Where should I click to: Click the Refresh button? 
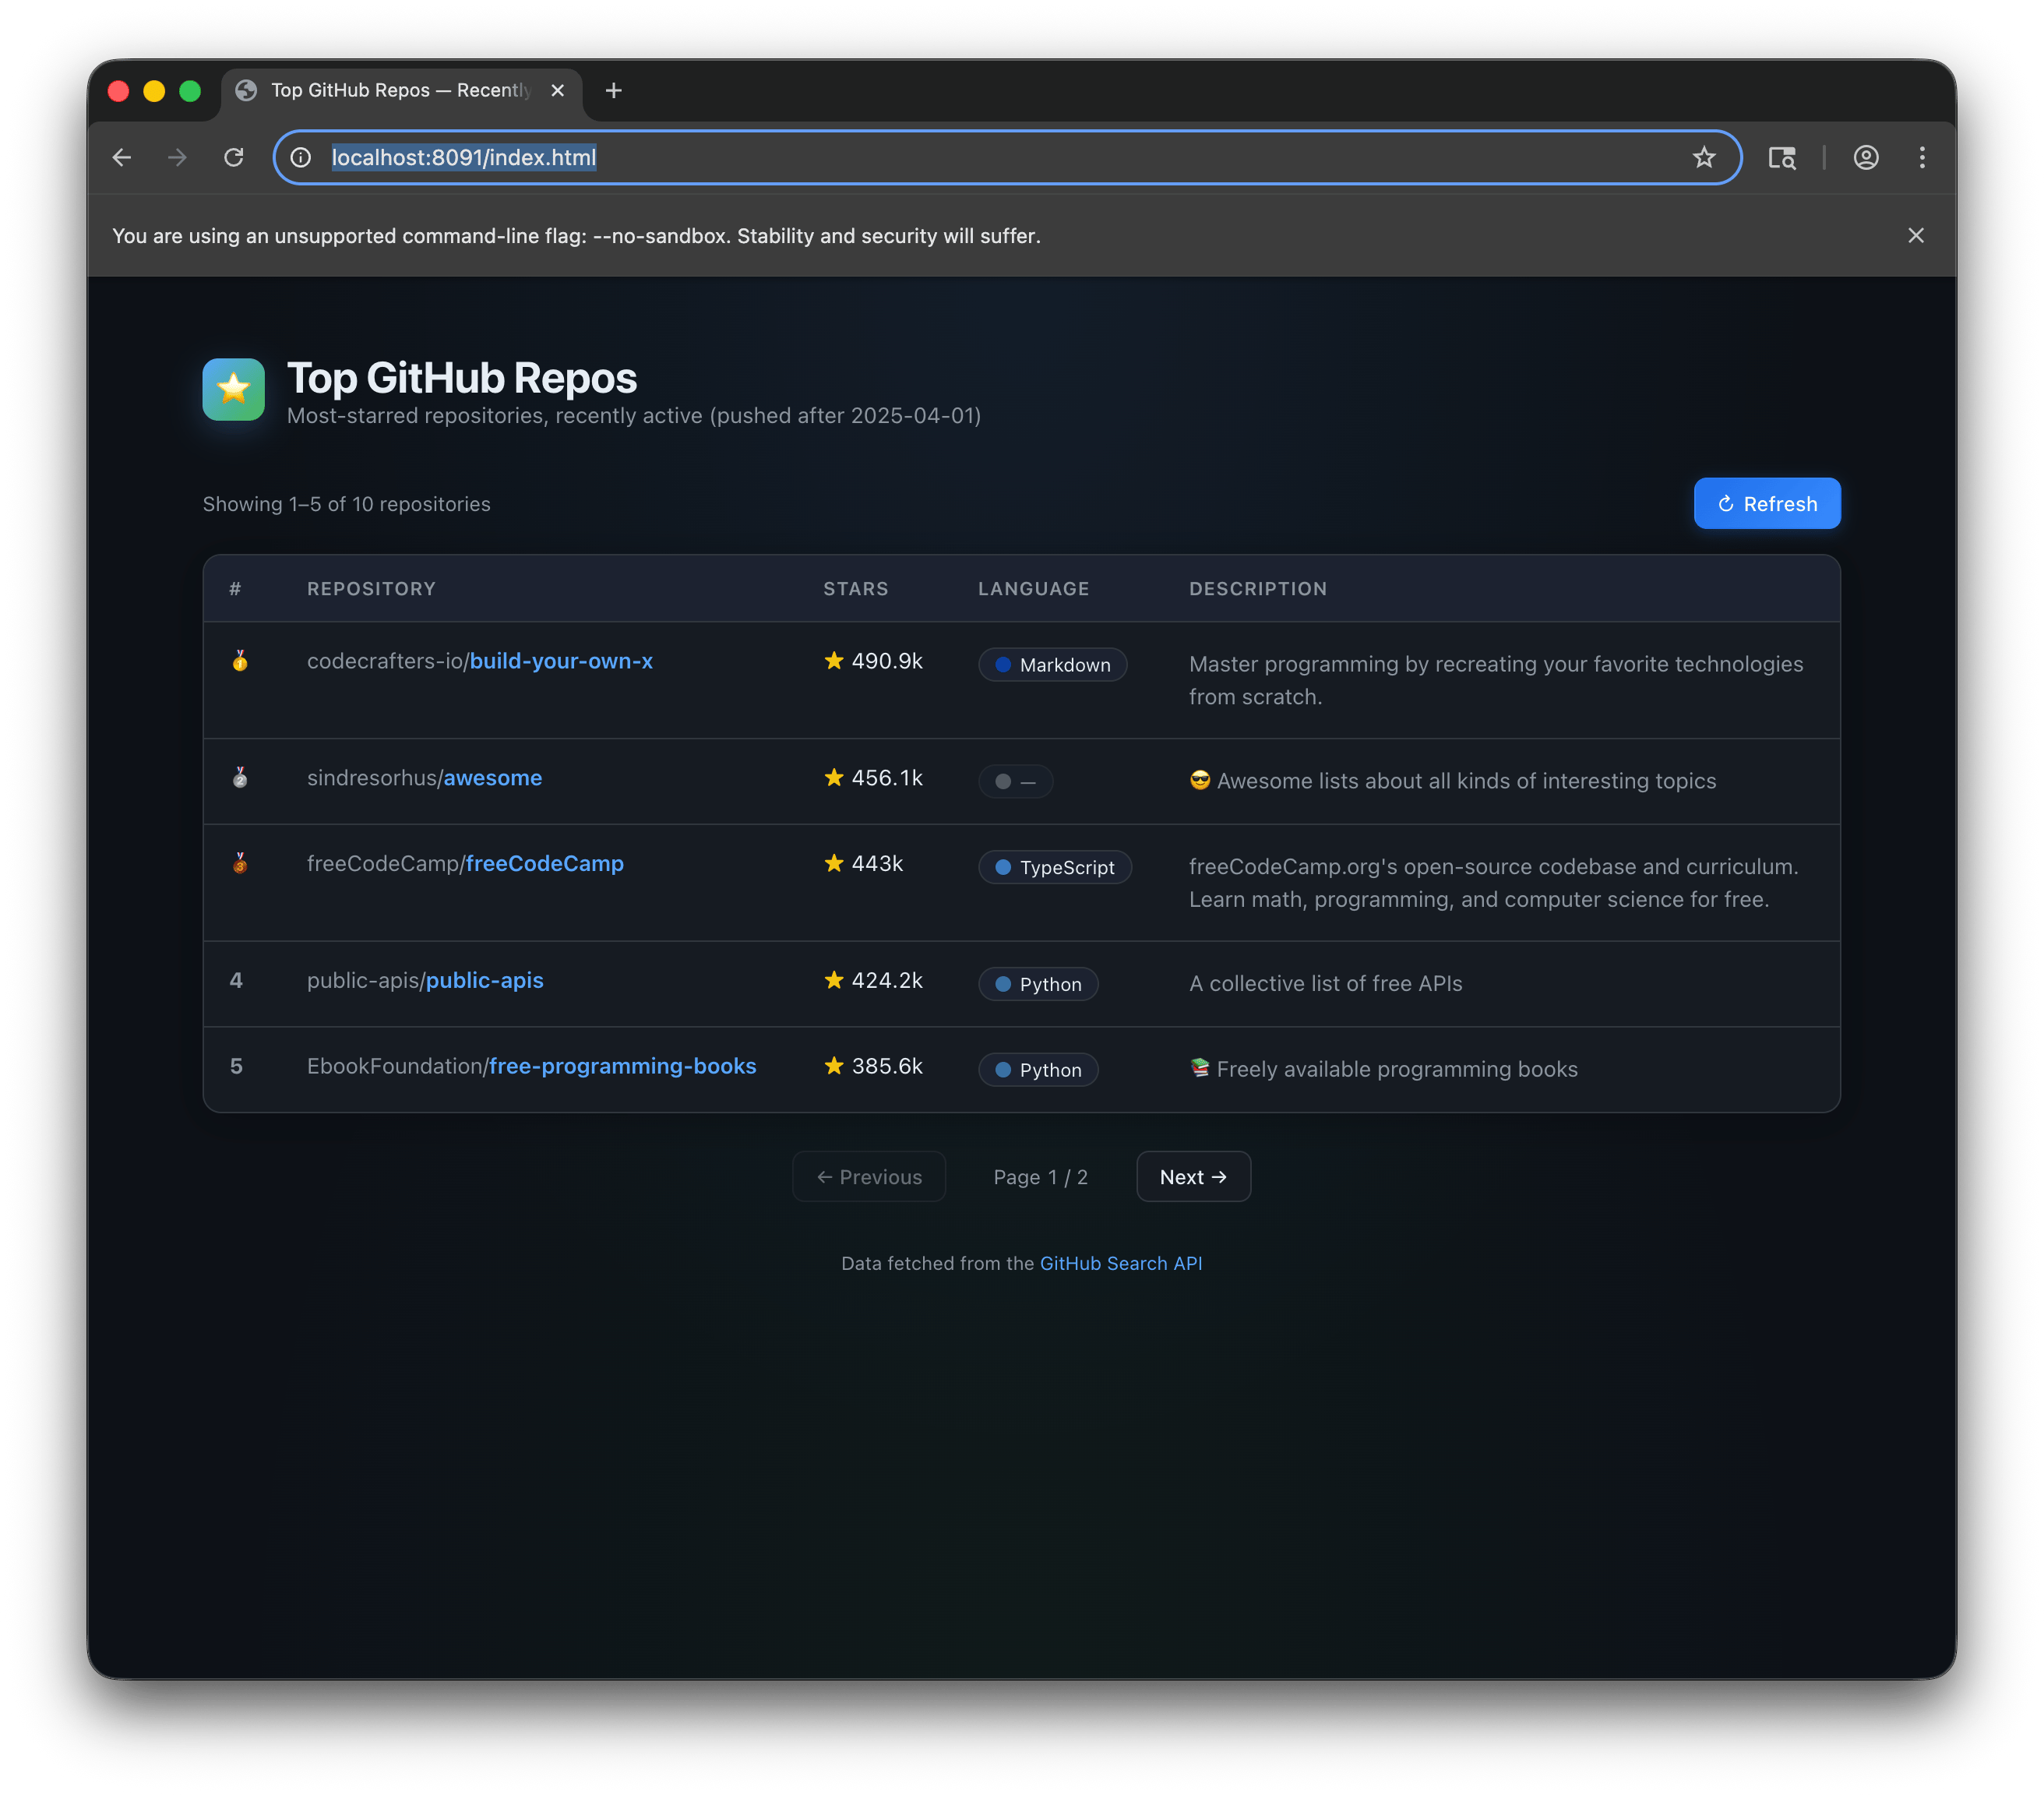click(x=1767, y=504)
